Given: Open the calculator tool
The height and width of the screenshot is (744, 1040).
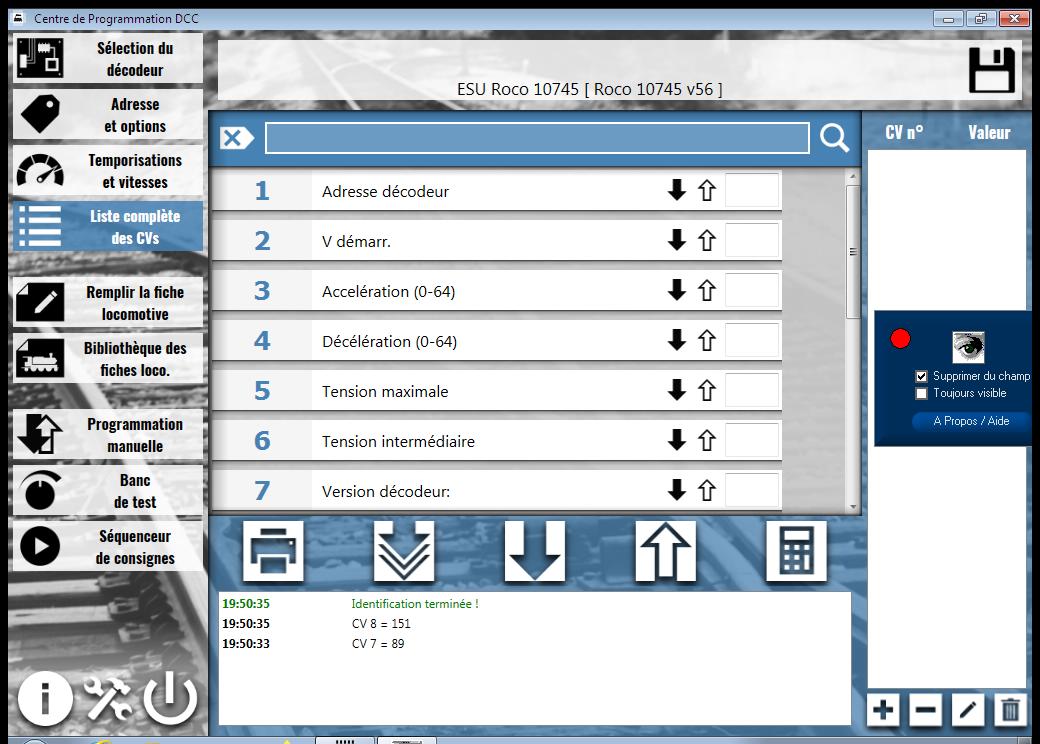Looking at the screenshot, I should point(796,551).
